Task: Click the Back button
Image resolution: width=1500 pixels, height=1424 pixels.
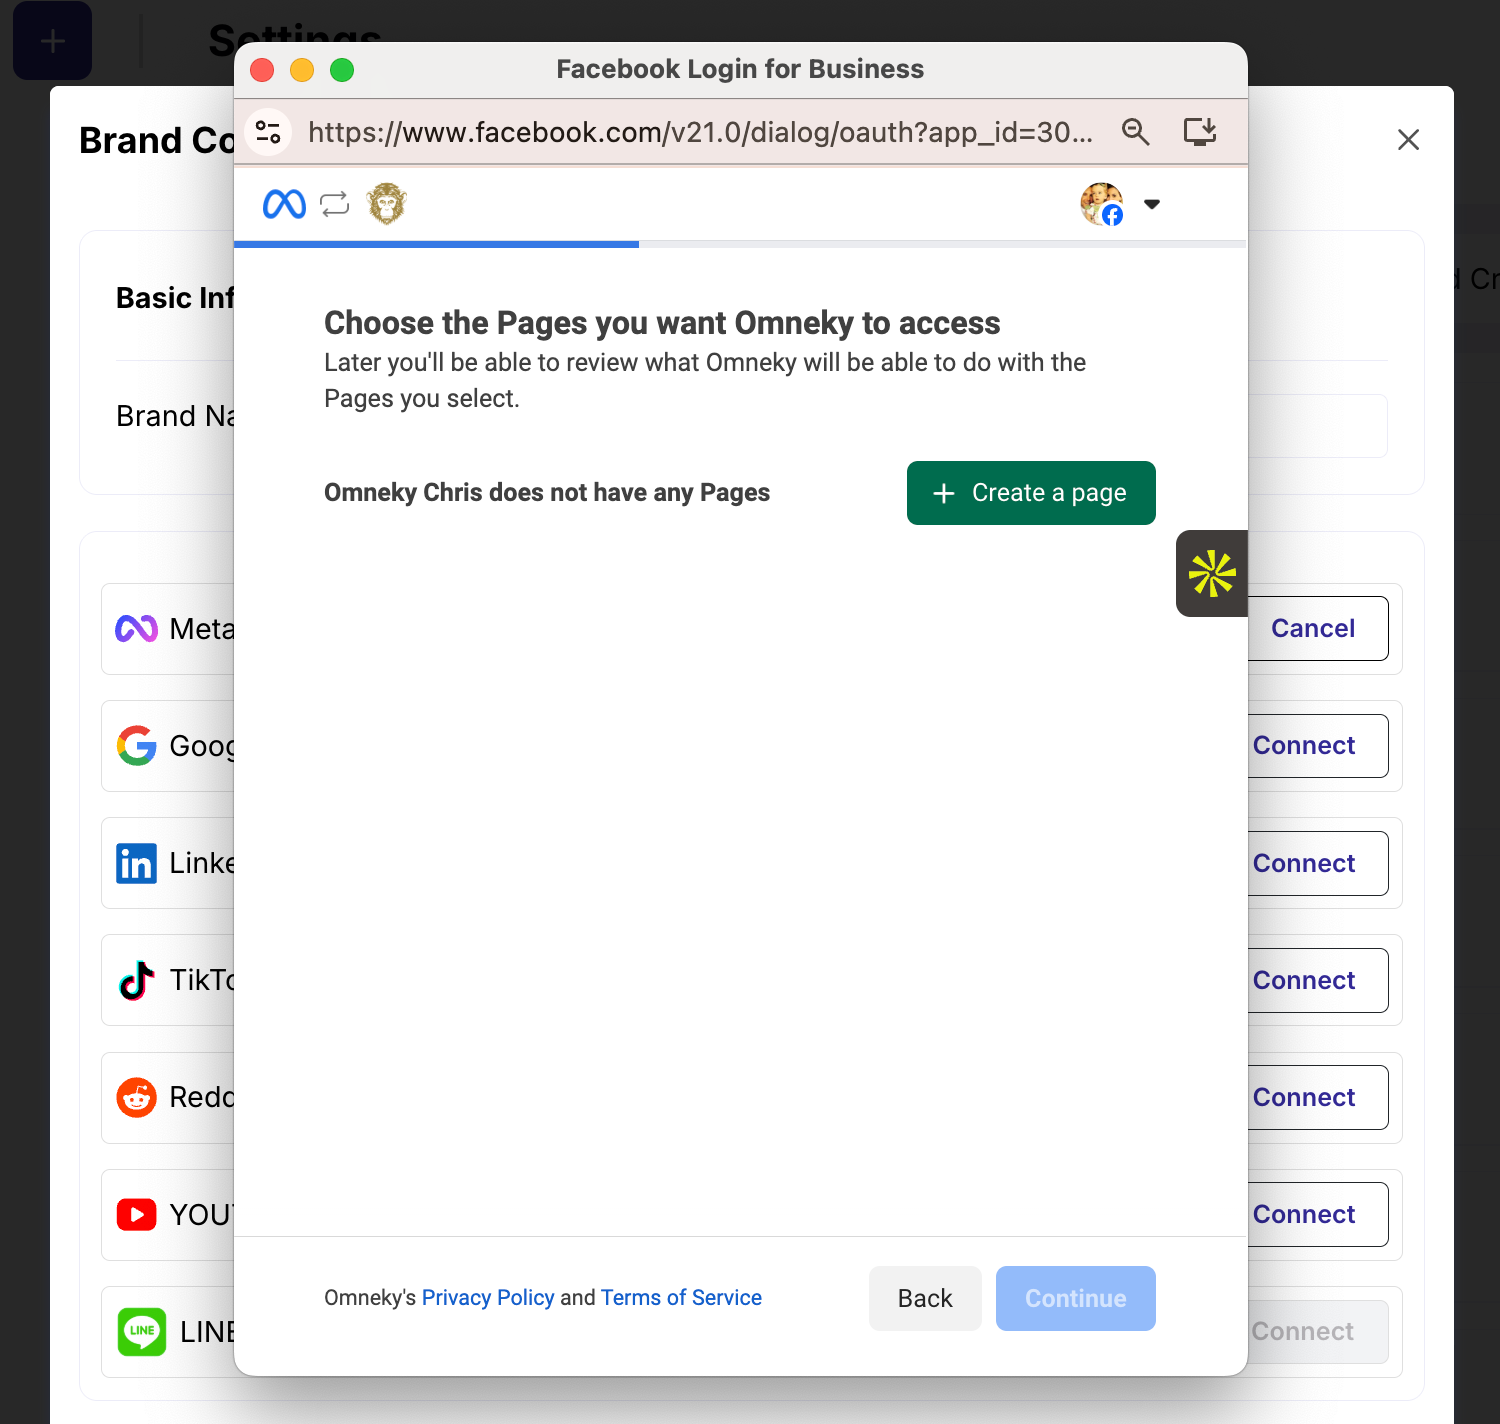Action: click(925, 1298)
